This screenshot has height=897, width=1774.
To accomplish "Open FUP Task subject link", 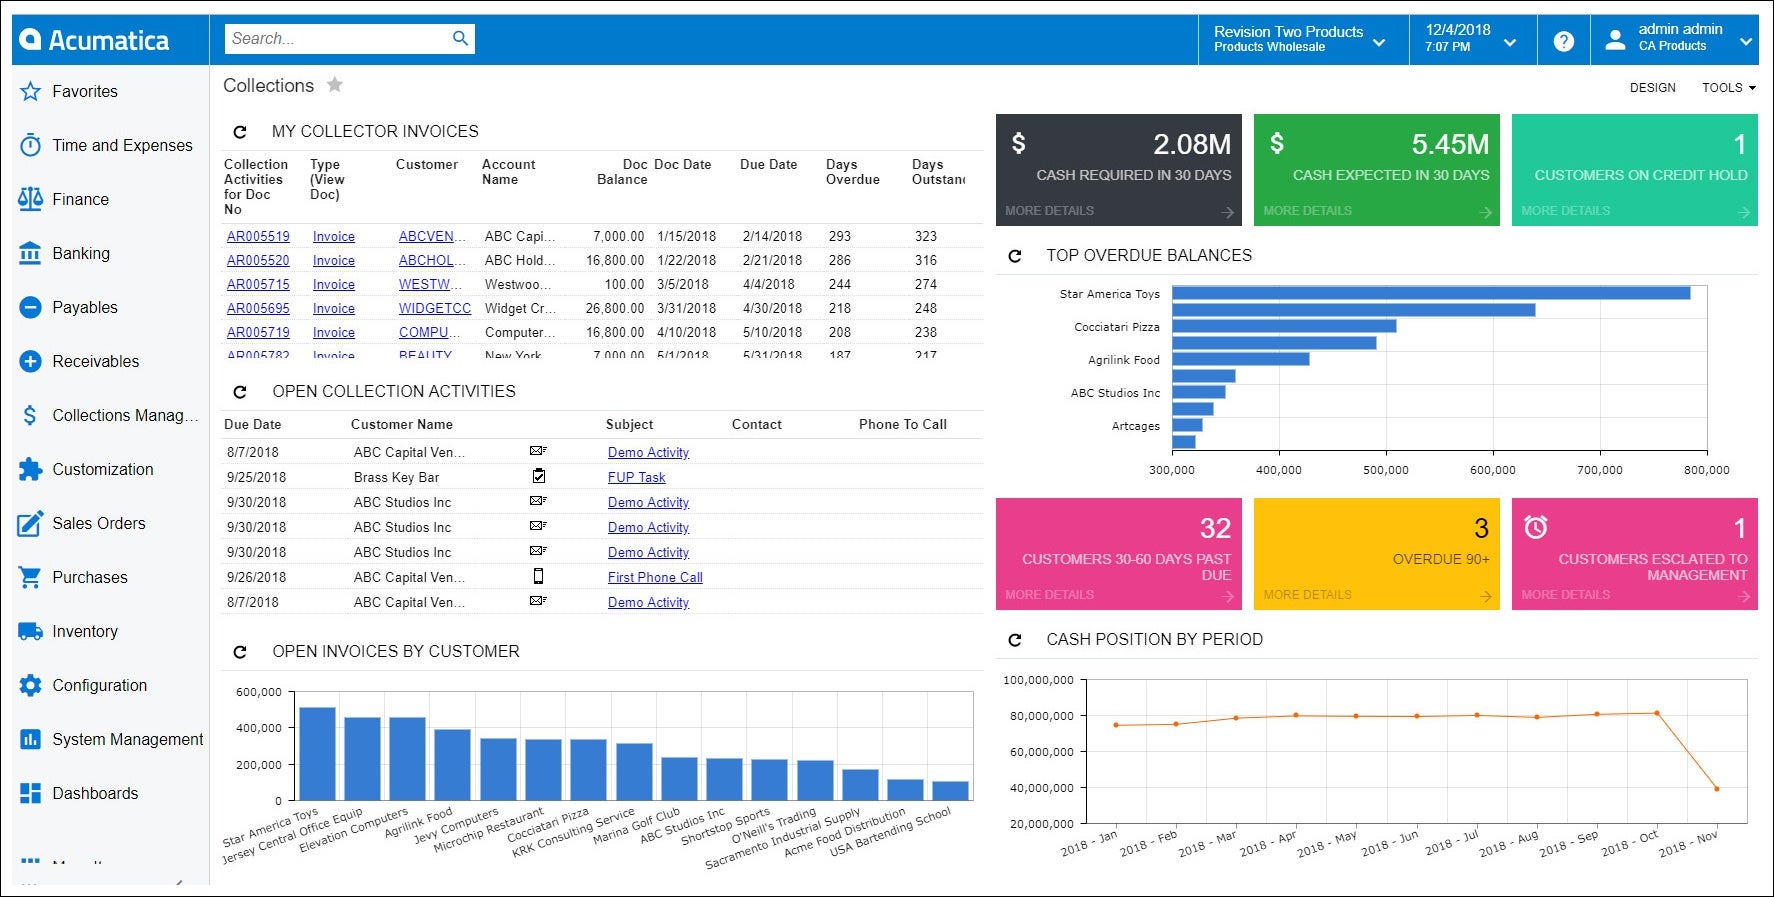I will point(637,477).
